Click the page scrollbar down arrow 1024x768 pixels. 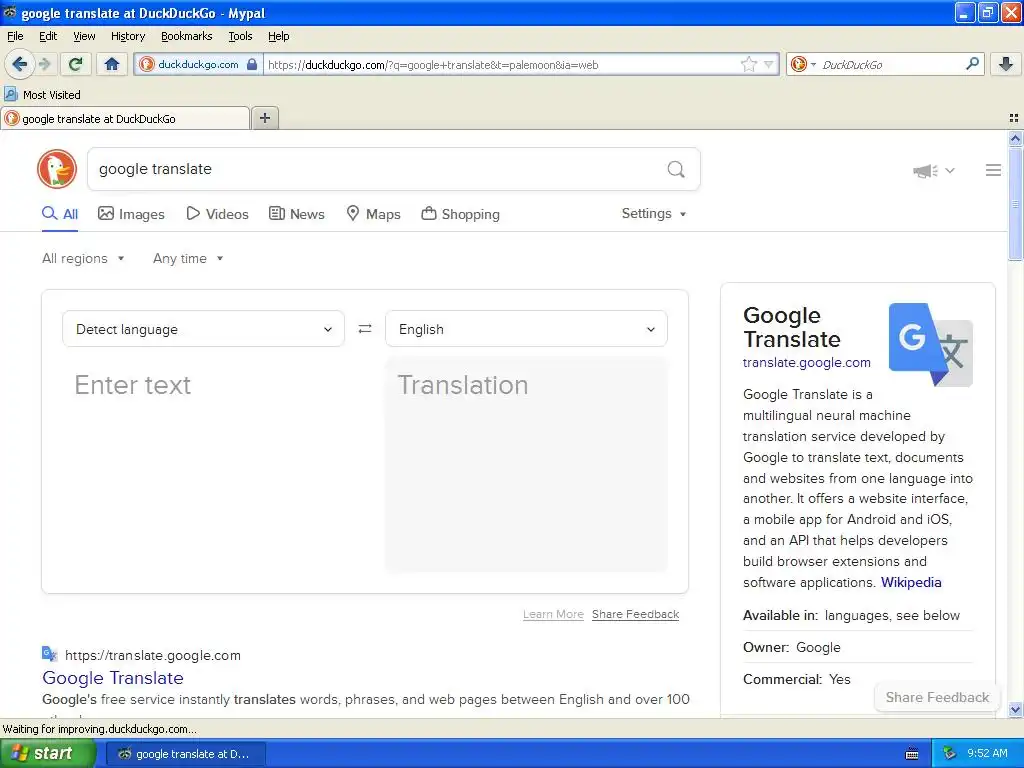(x=1015, y=710)
